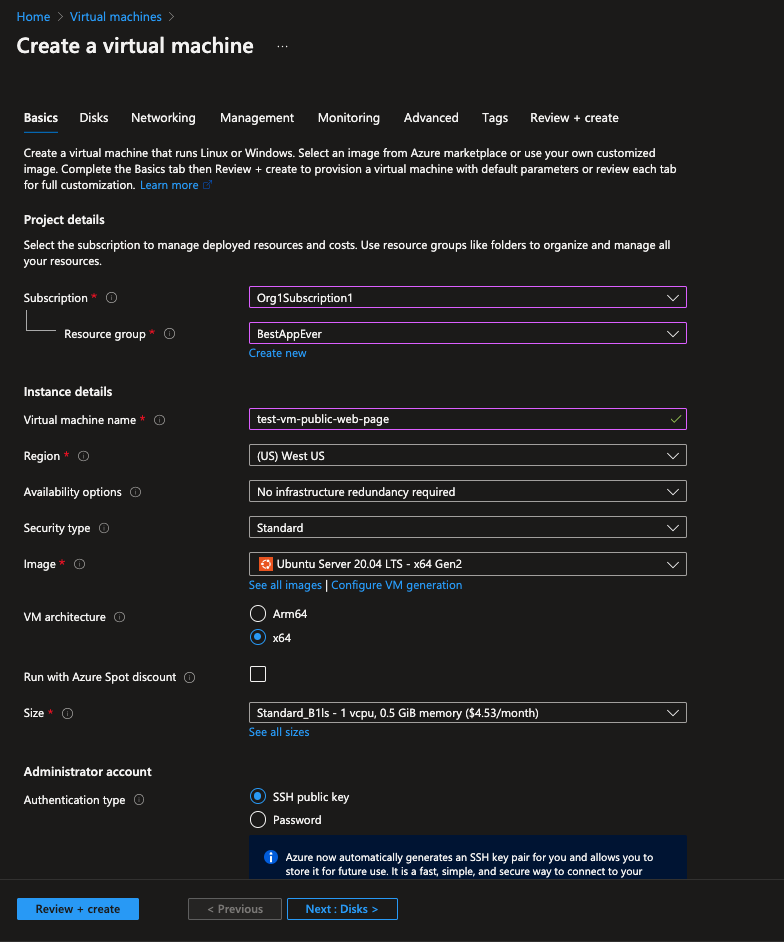Image resolution: width=784 pixels, height=942 pixels.
Task: Open the Resource group dropdown
Action: pyautogui.click(x=467, y=333)
